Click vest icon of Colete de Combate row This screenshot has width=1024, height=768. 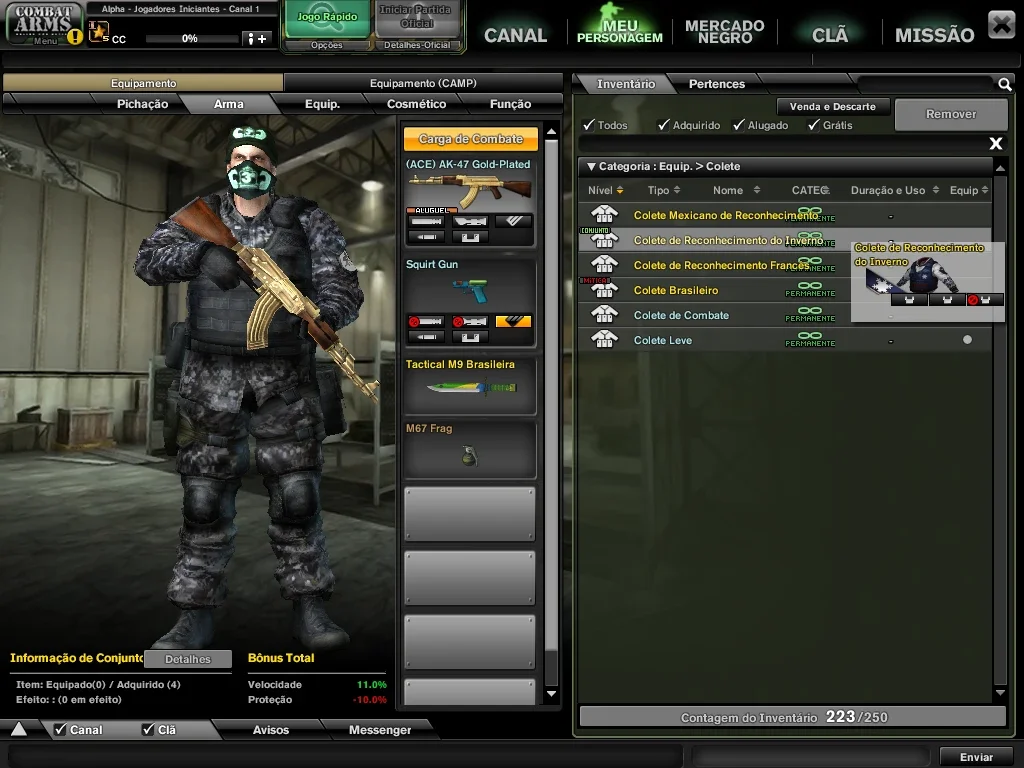pos(604,314)
